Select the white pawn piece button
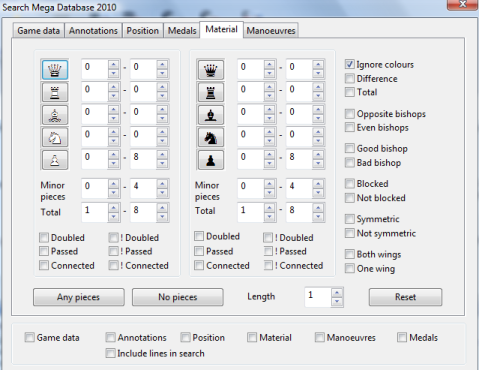 [55, 160]
